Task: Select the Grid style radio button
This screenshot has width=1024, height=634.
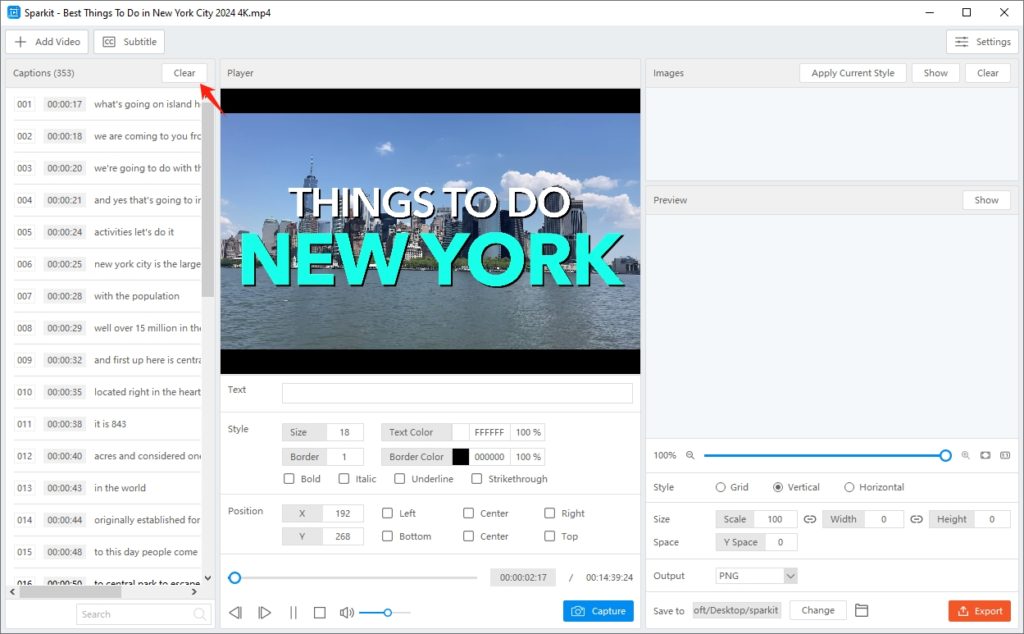Action: [x=720, y=487]
